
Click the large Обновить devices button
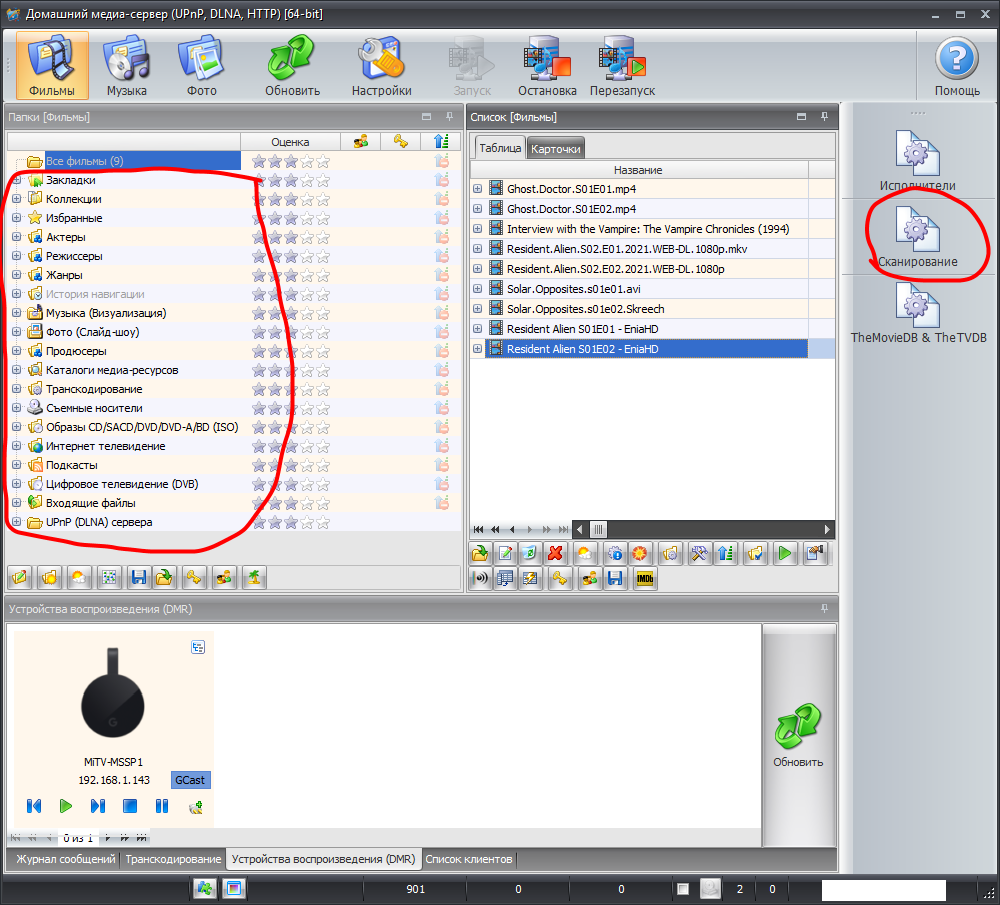coord(798,735)
